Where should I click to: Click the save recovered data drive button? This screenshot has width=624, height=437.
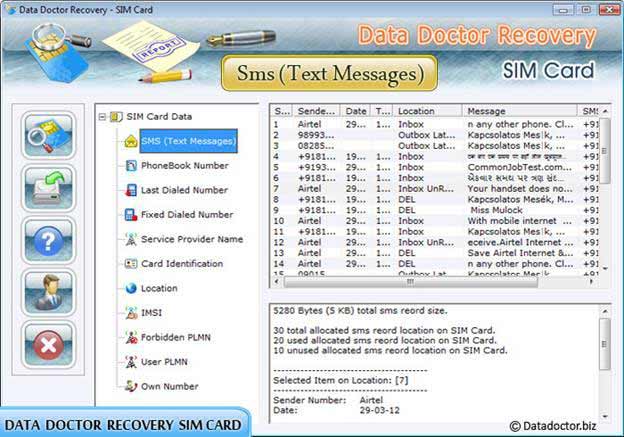click(48, 188)
